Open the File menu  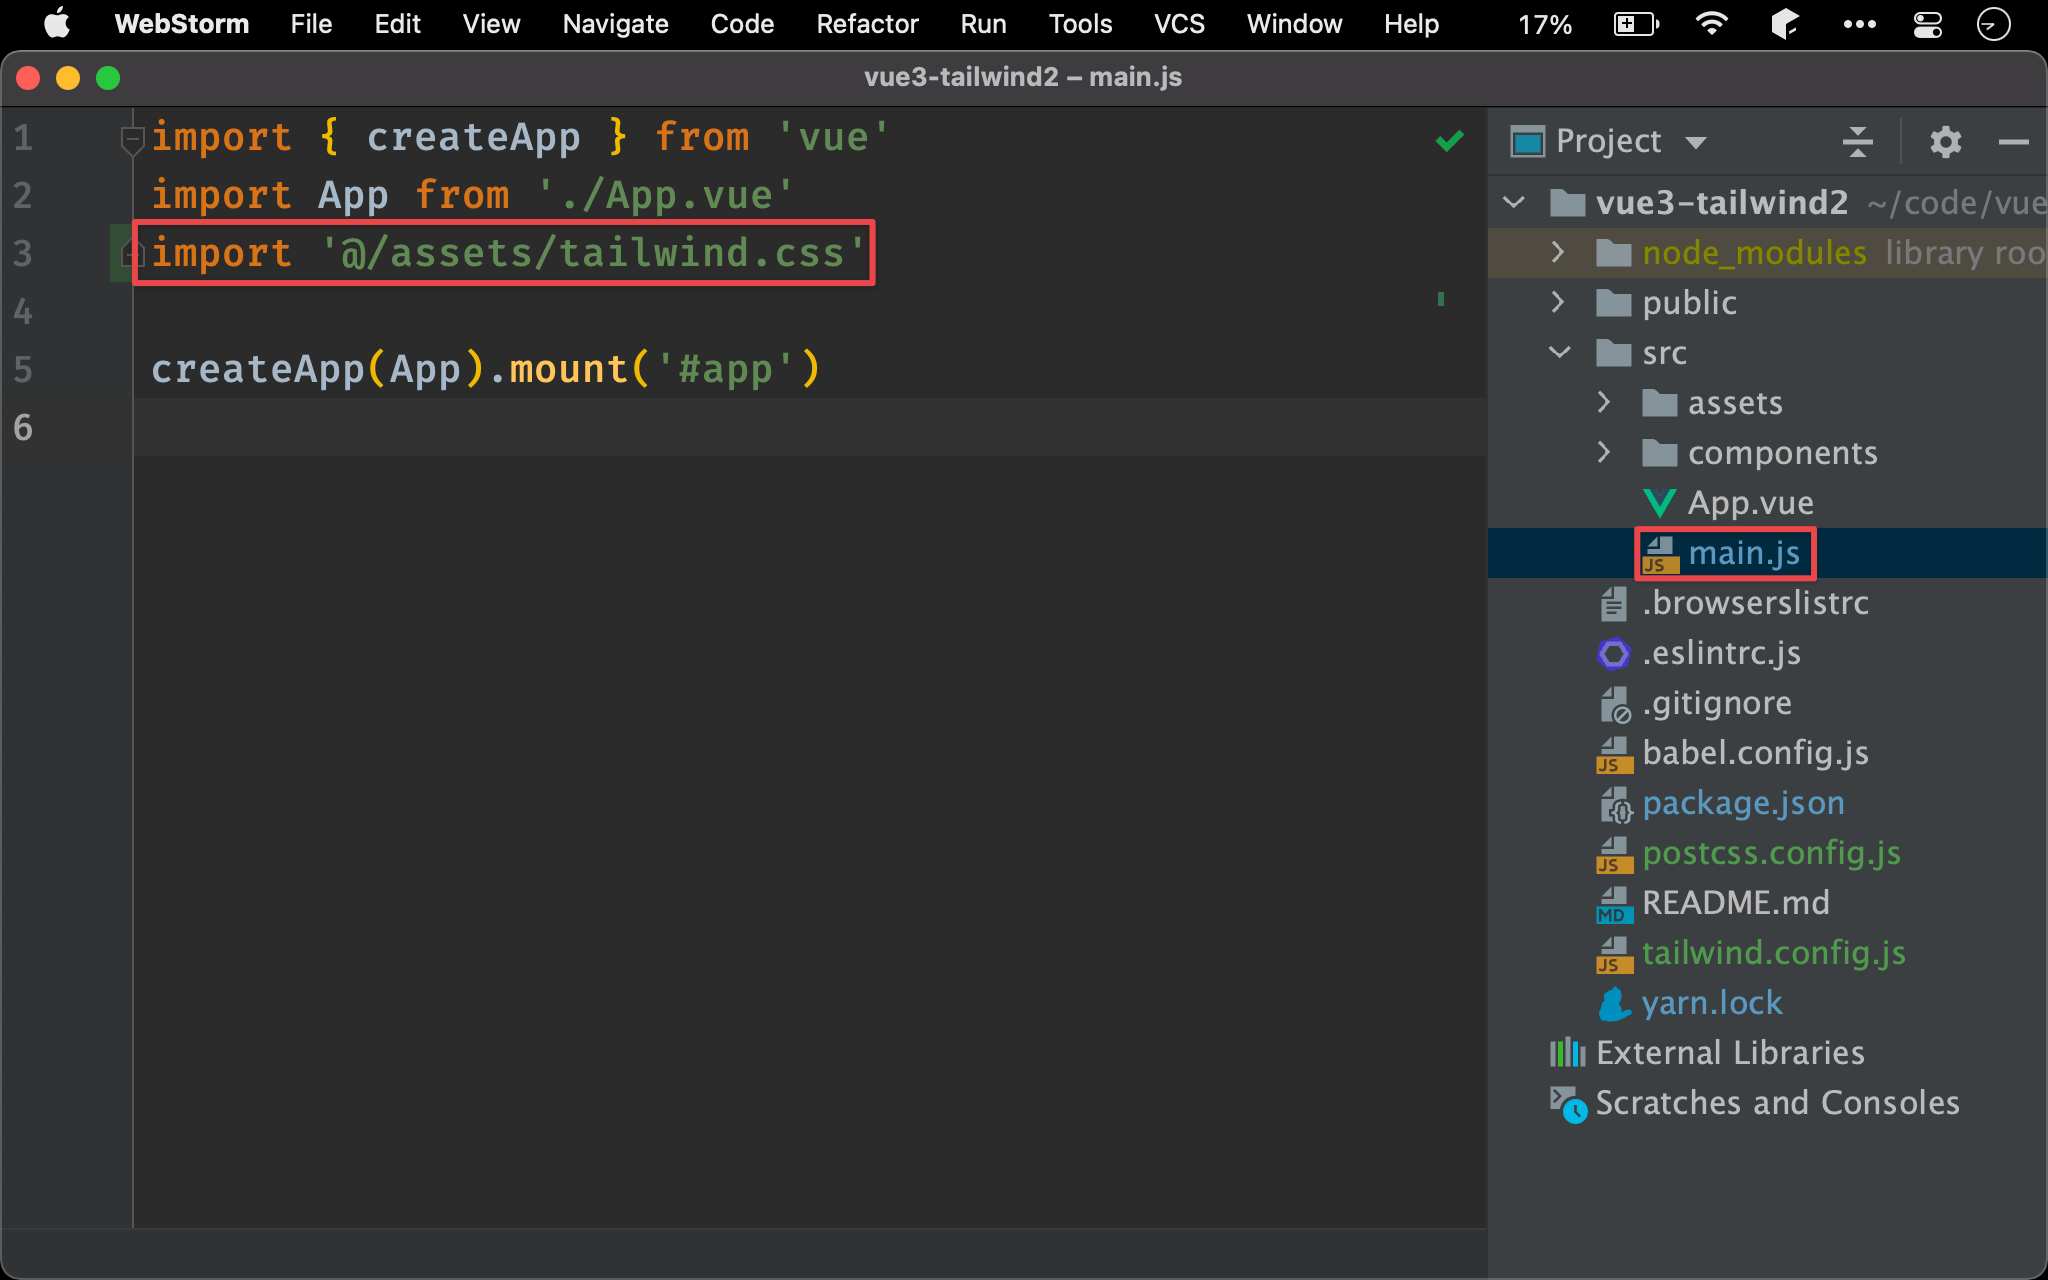[x=311, y=24]
